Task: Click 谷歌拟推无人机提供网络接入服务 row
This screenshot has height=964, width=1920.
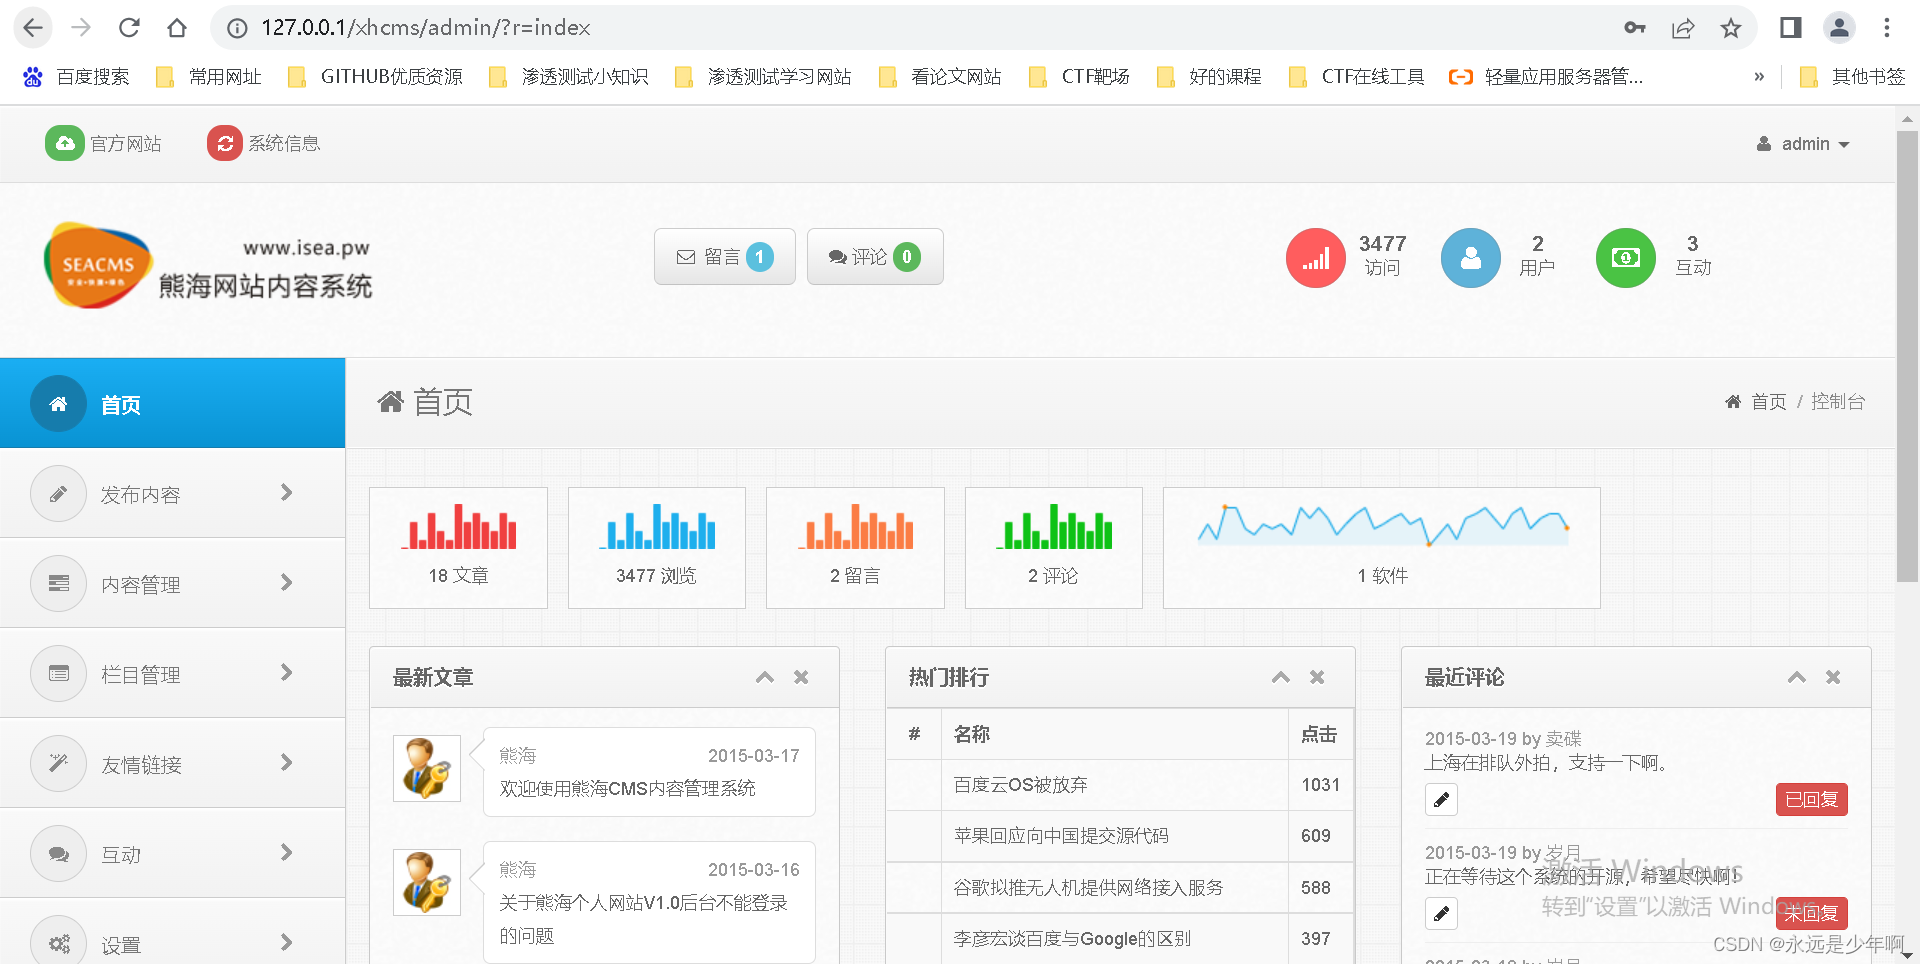Action: (1088, 888)
